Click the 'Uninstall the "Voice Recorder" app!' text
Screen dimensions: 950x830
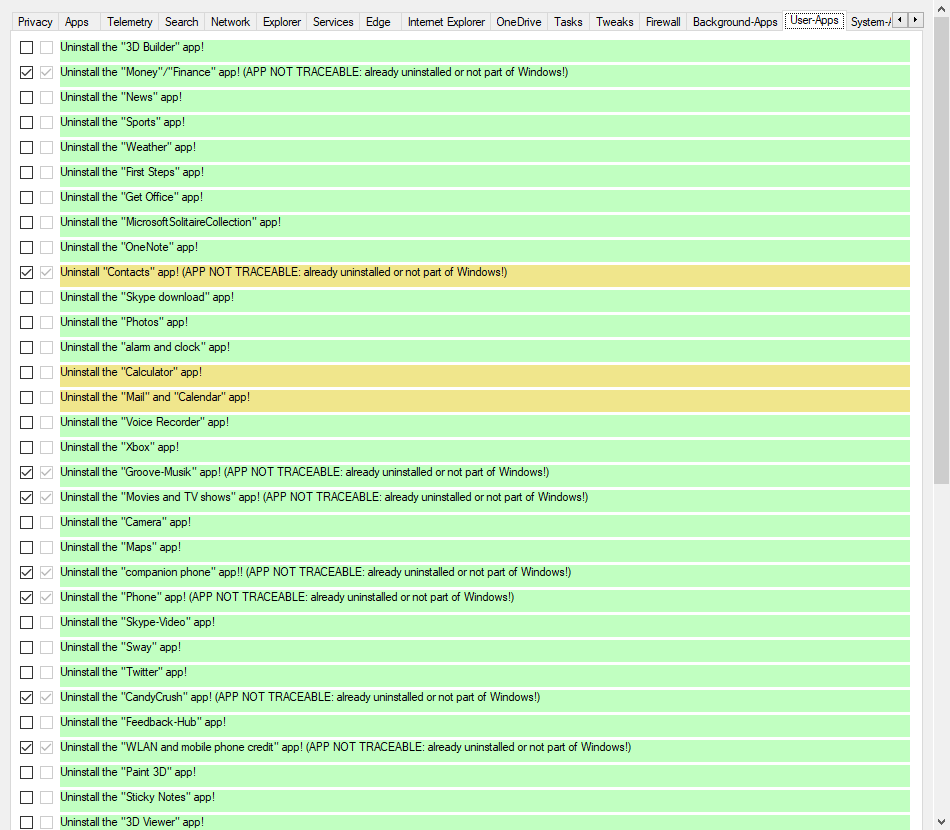pos(144,422)
